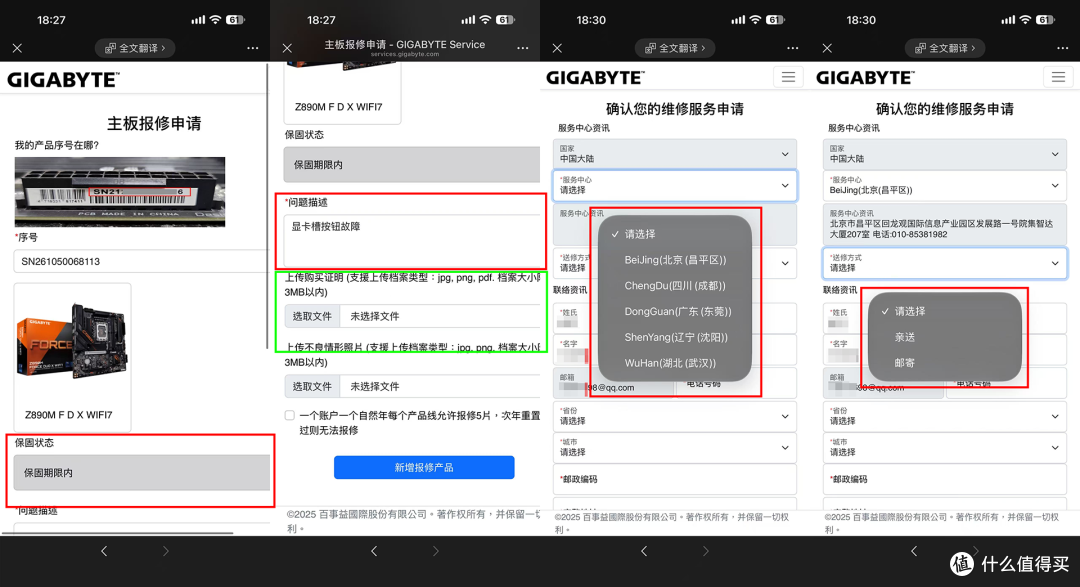Viewport: 1080px width, 587px height.
Task: Tap browser back arrow on second phone screen
Action: click(x=374, y=551)
